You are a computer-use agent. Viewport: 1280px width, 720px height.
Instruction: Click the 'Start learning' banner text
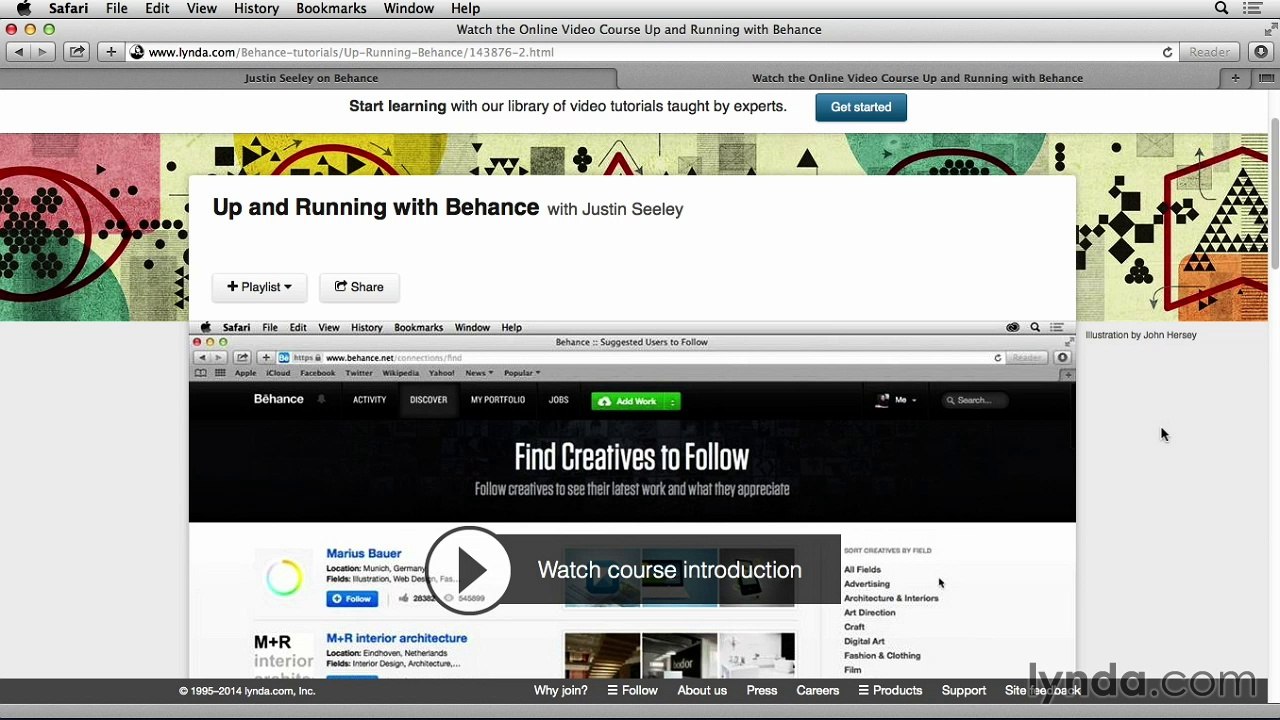pyautogui.click(x=397, y=106)
